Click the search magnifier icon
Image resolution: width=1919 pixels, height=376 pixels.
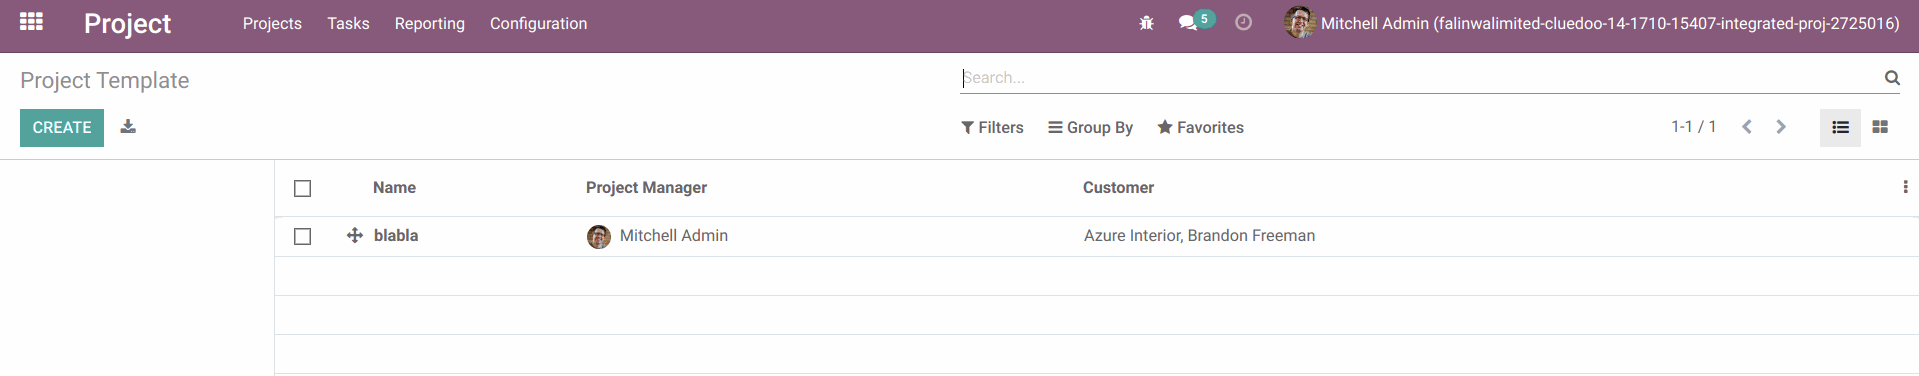(x=1892, y=77)
